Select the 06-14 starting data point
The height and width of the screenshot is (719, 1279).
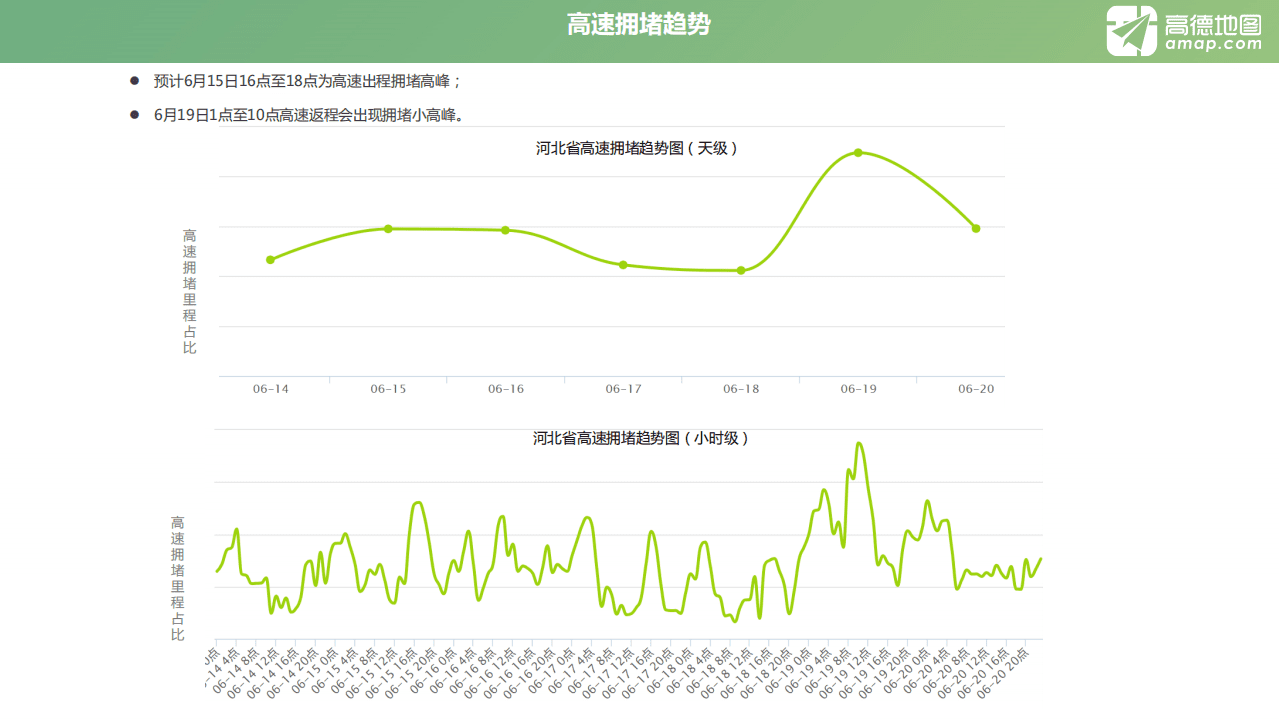pos(270,259)
